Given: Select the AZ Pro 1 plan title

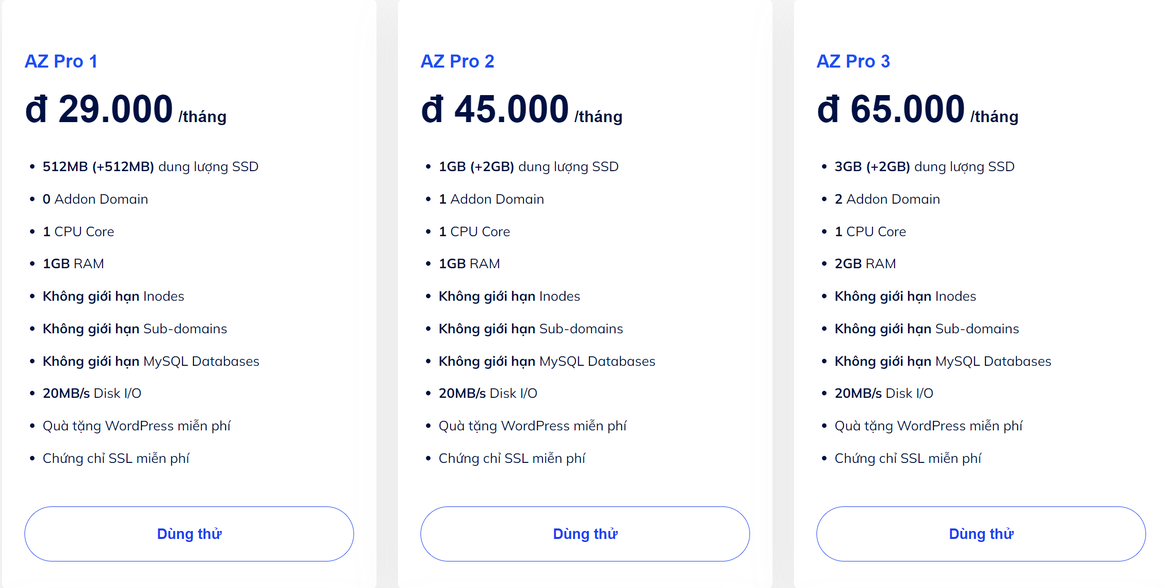Looking at the screenshot, I should click(61, 62).
